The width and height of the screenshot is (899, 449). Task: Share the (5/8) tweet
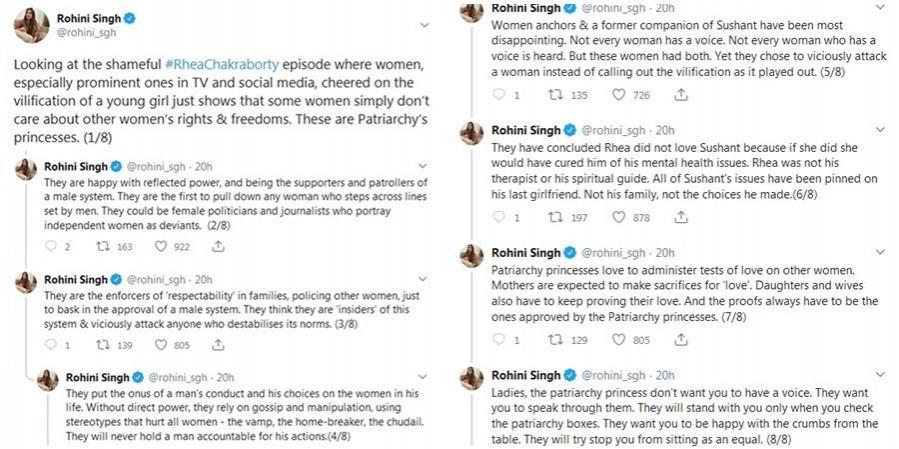pyautogui.click(x=681, y=95)
